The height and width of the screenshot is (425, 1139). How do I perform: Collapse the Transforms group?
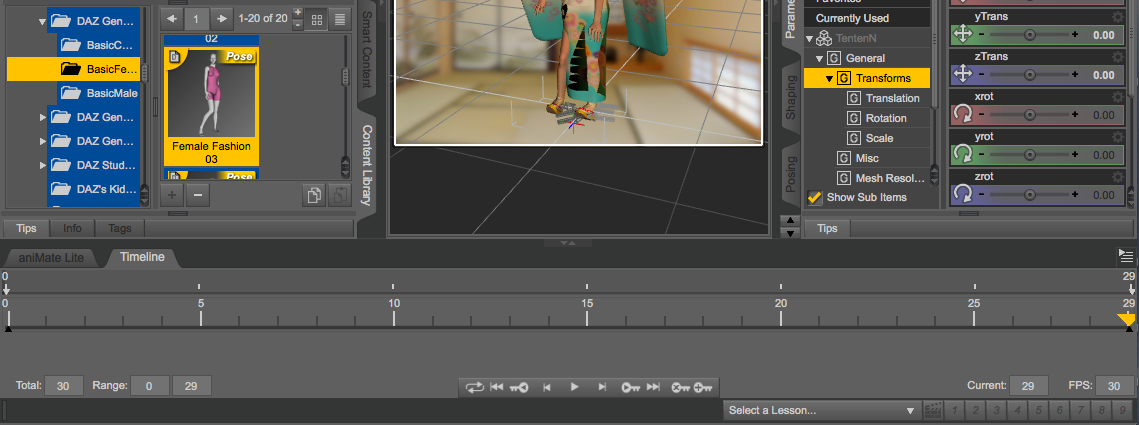(830, 78)
